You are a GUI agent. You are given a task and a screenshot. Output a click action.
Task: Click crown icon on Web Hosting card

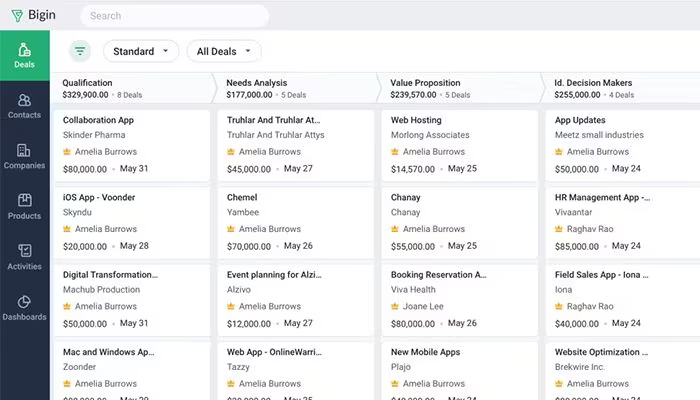[x=395, y=152]
